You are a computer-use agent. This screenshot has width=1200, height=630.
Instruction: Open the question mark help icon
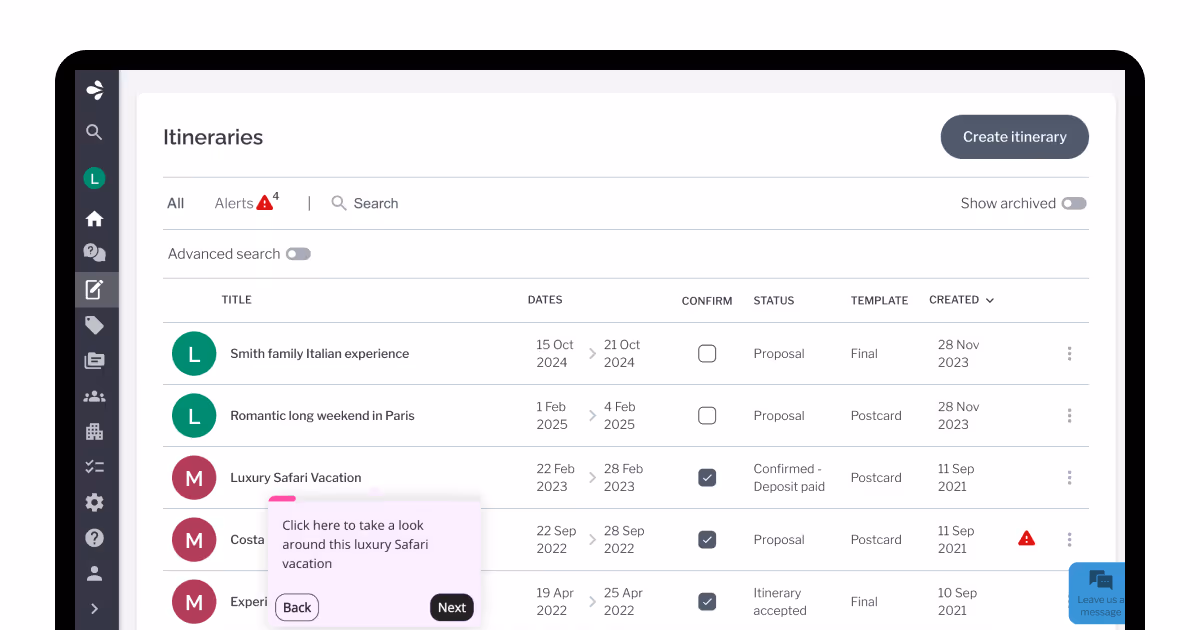coord(94,538)
